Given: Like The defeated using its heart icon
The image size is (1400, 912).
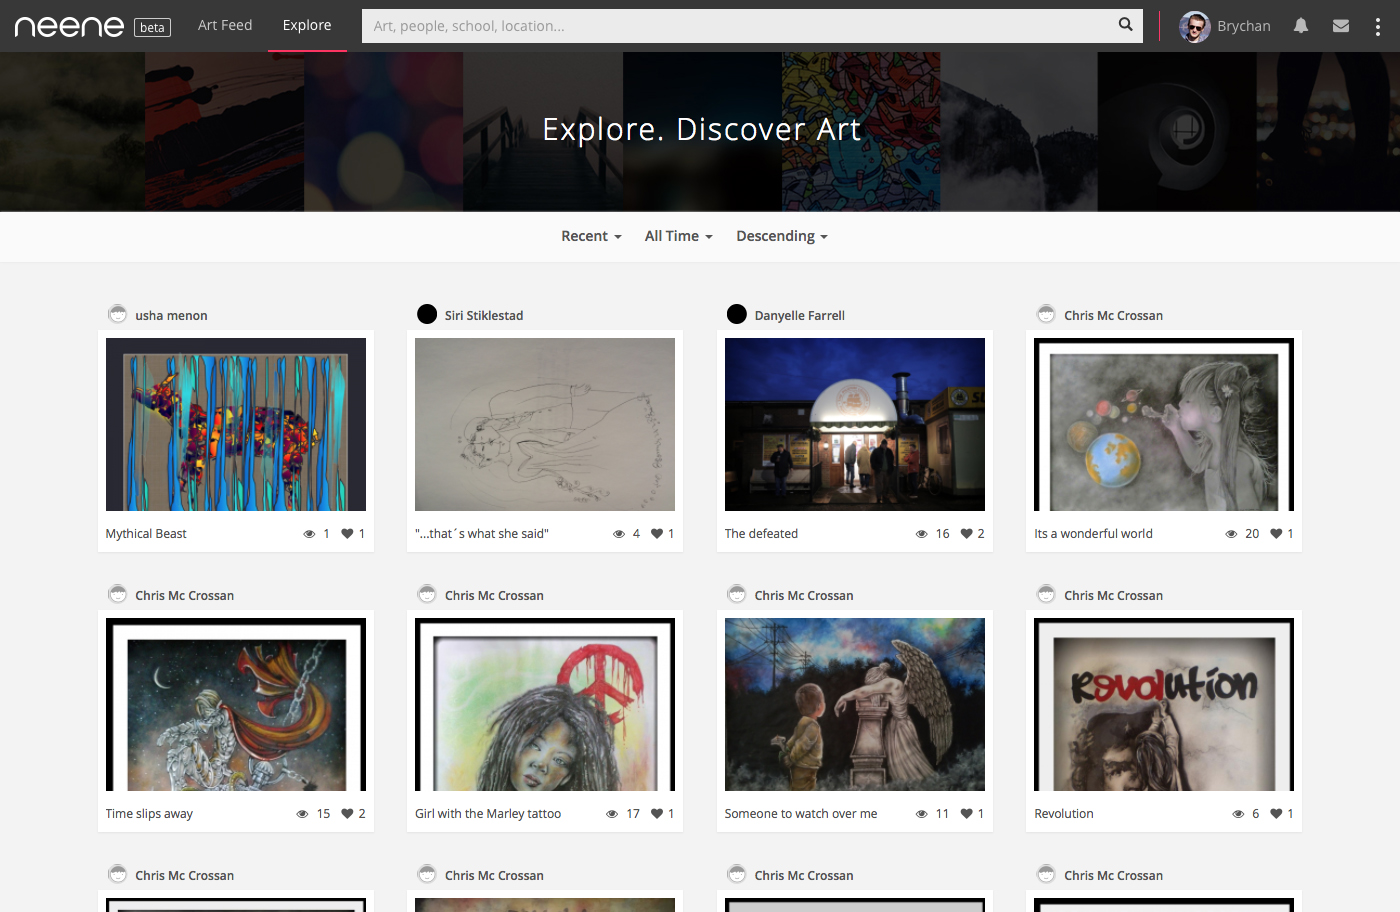Looking at the screenshot, I should 966,534.
